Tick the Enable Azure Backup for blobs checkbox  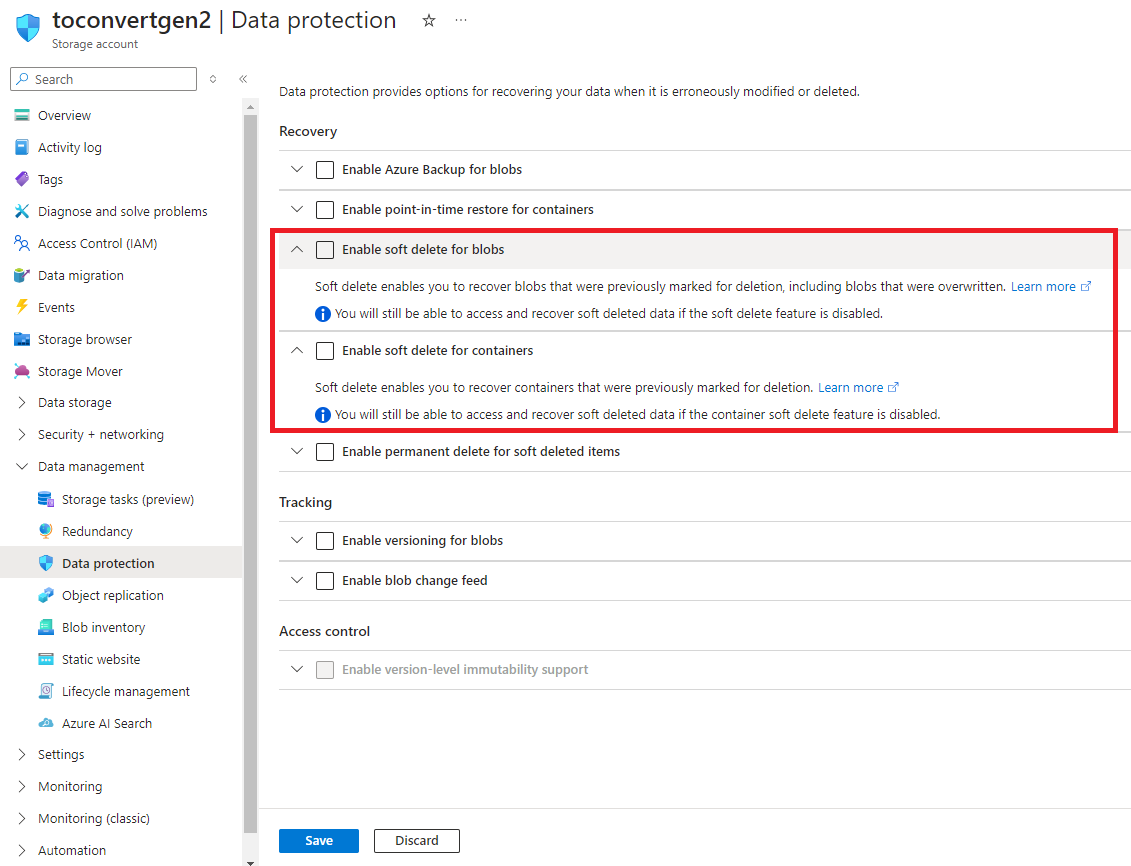tap(325, 170)
